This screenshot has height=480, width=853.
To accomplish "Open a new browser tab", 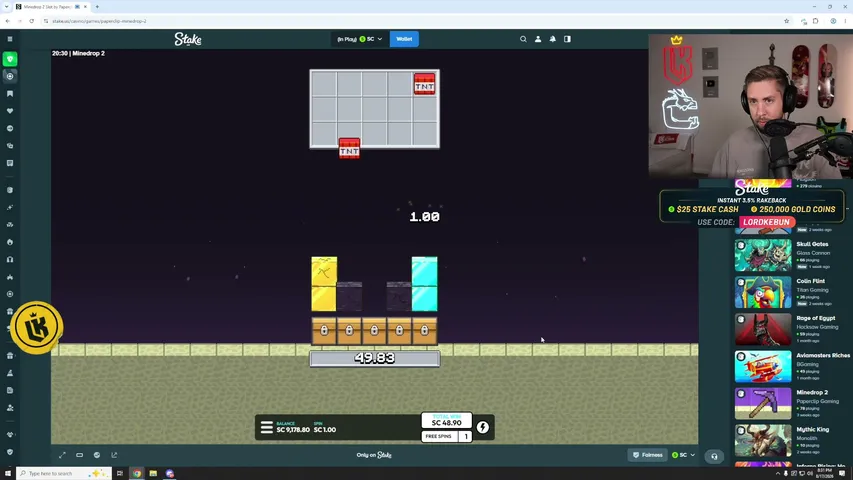I will pyautogui.click(x=97, y=7).
